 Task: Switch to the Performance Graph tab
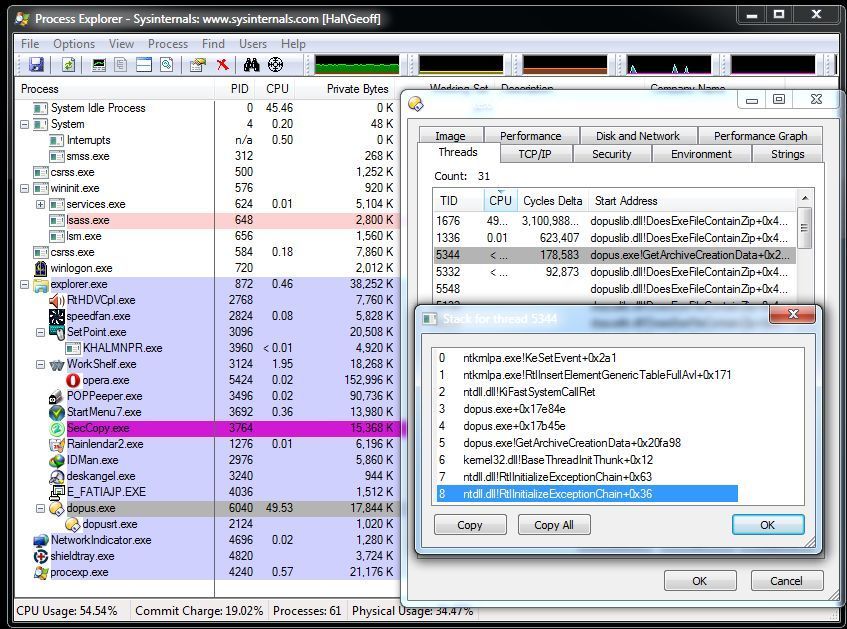point(761,136)
